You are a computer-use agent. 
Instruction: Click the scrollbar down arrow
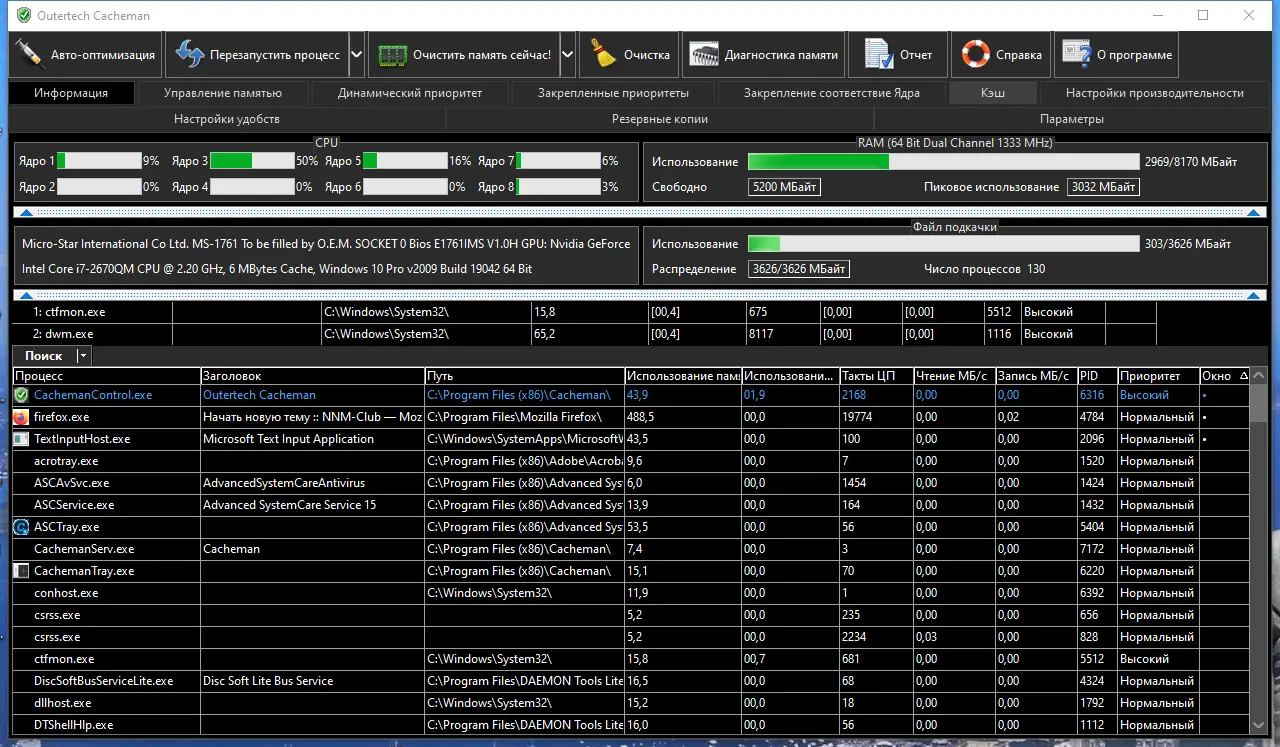(1260, 725)
